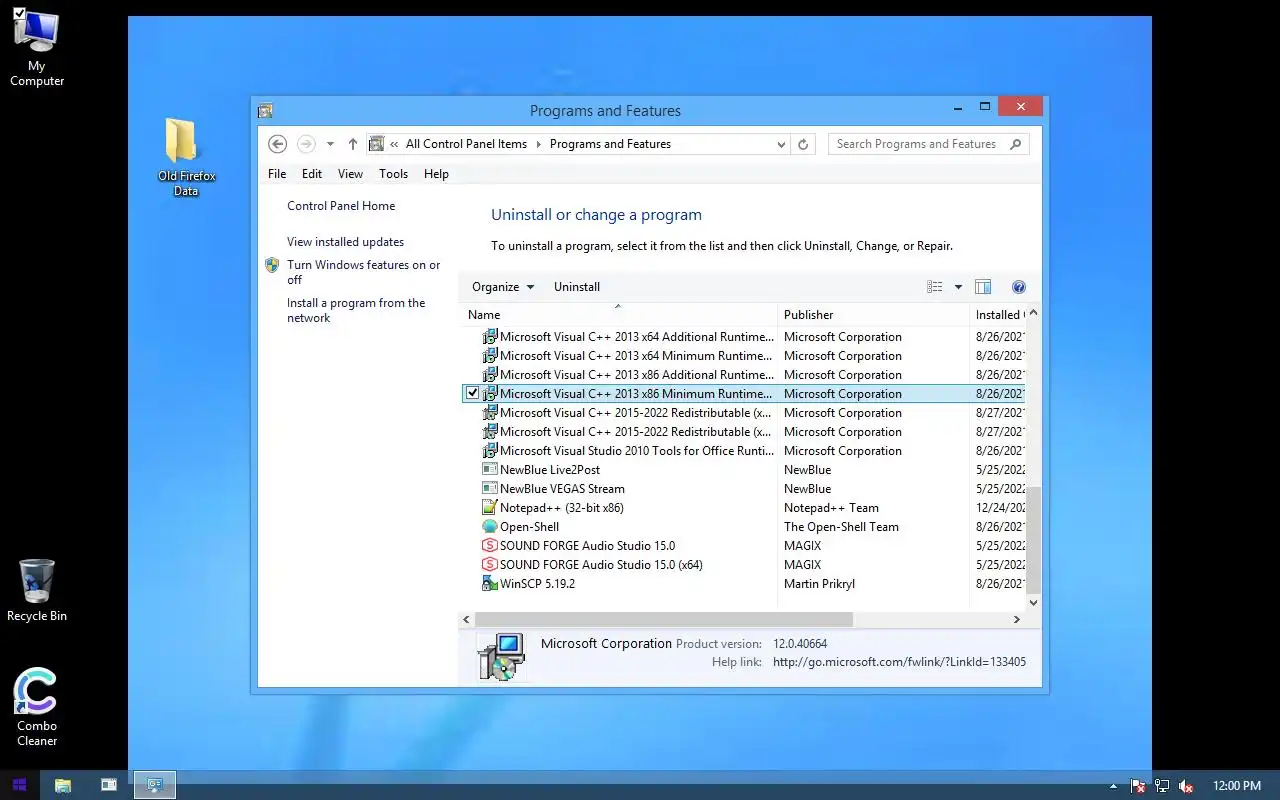Select Microsoft Visual C++ 2013 x64 Additional Runtime row

743,337
